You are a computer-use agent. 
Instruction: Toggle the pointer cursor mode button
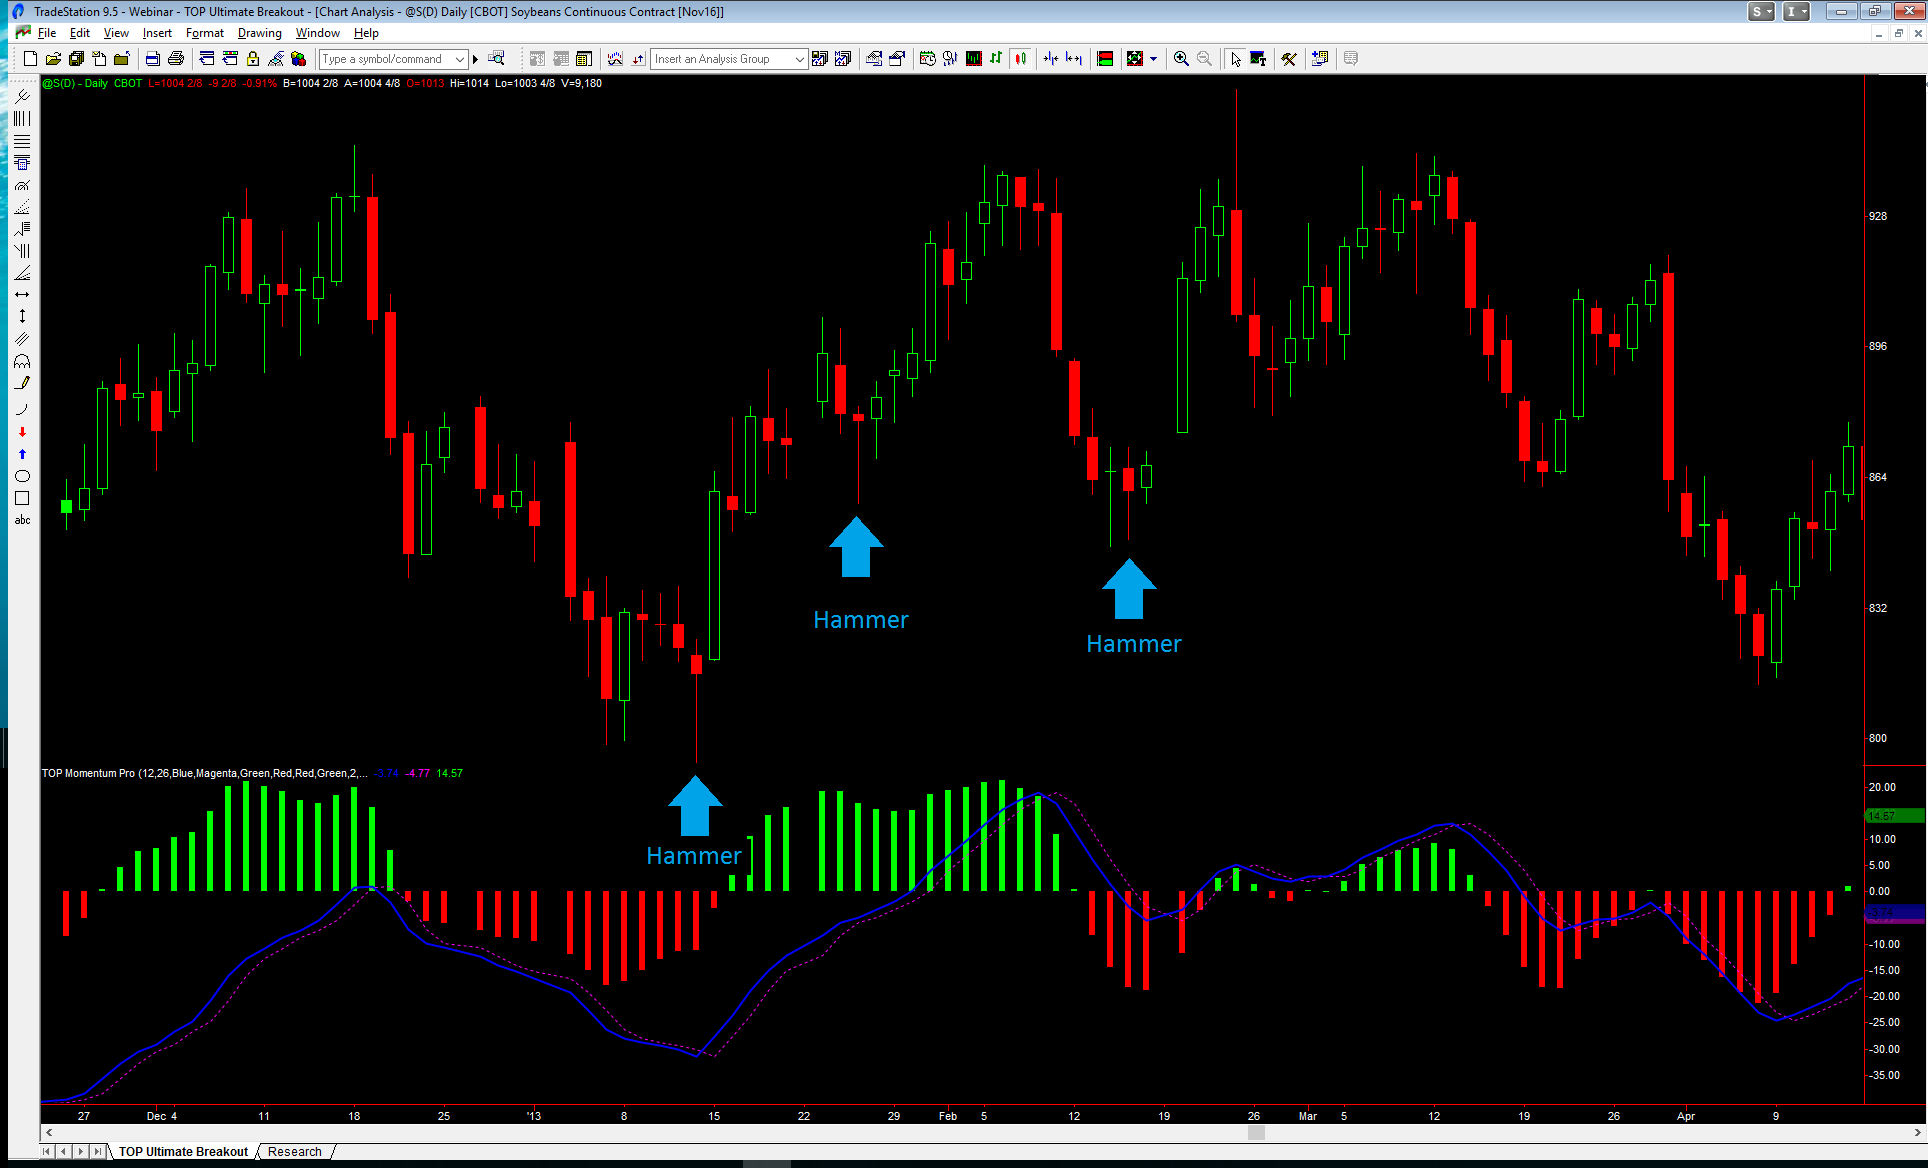(x=1236, y=59)
